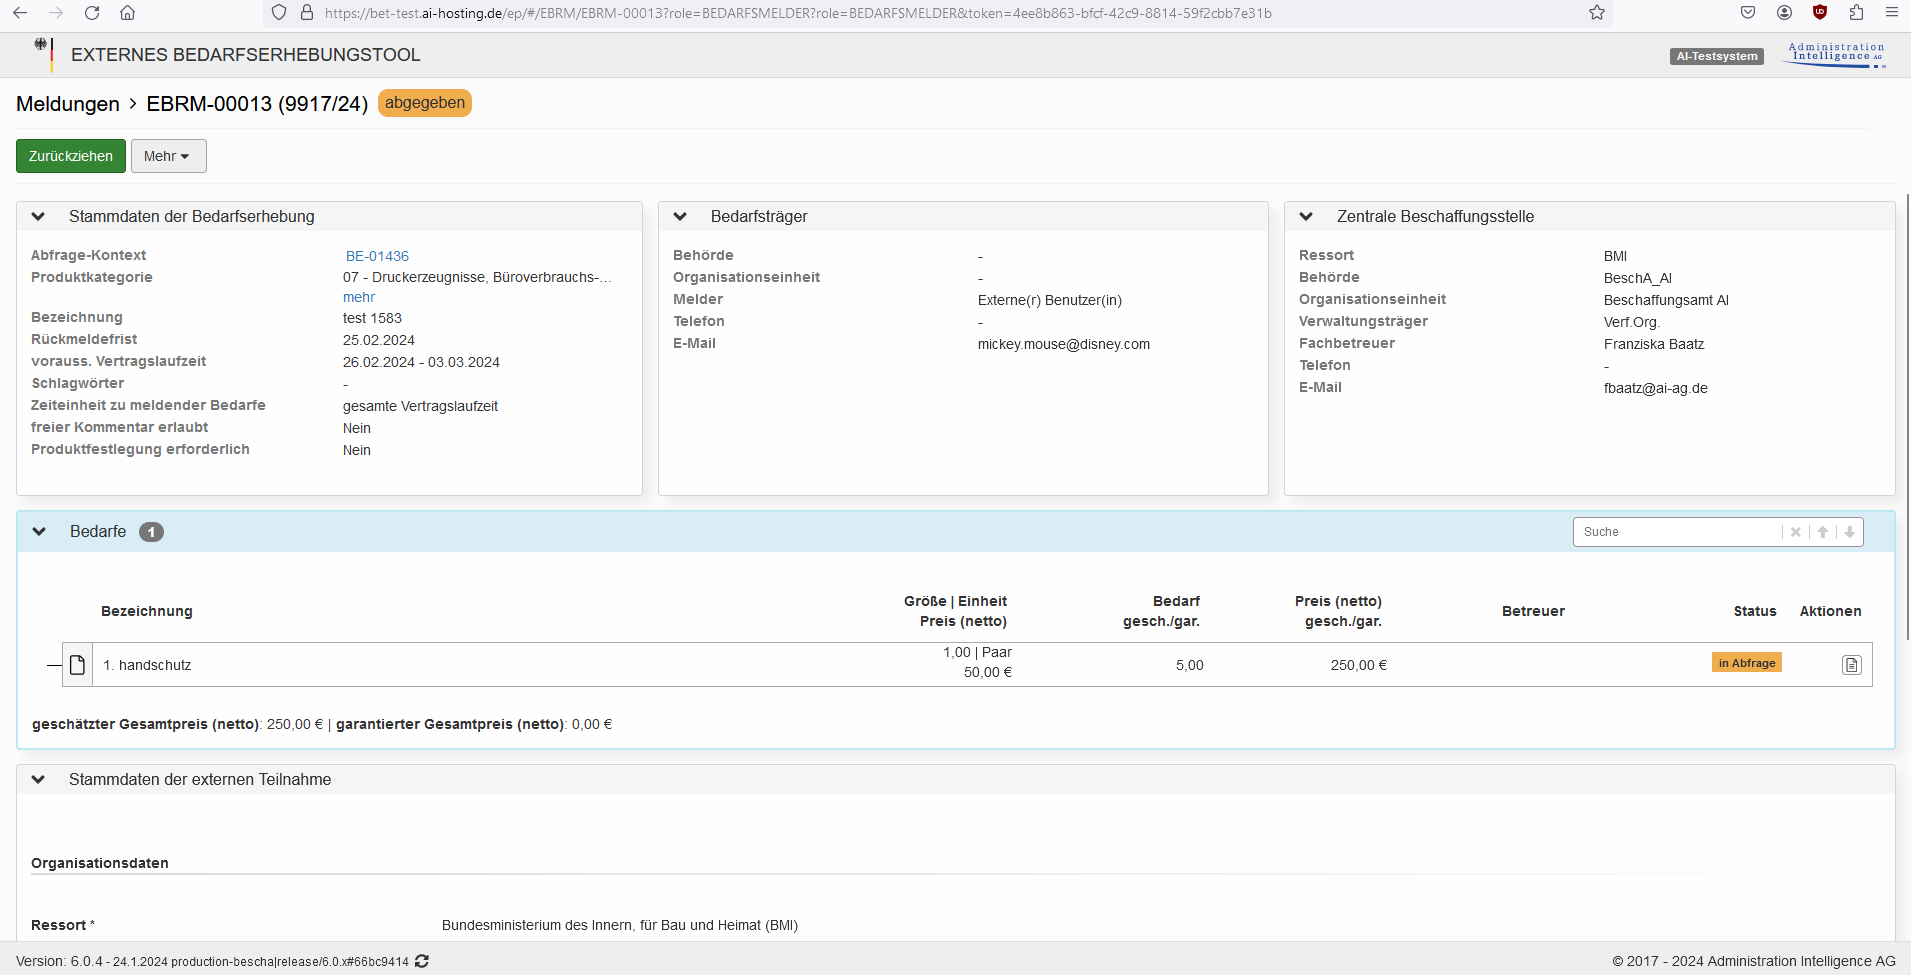1911x975 pixels.
Task: Click the document details icon in Aktionen
Action: (x=1851, y=665)
